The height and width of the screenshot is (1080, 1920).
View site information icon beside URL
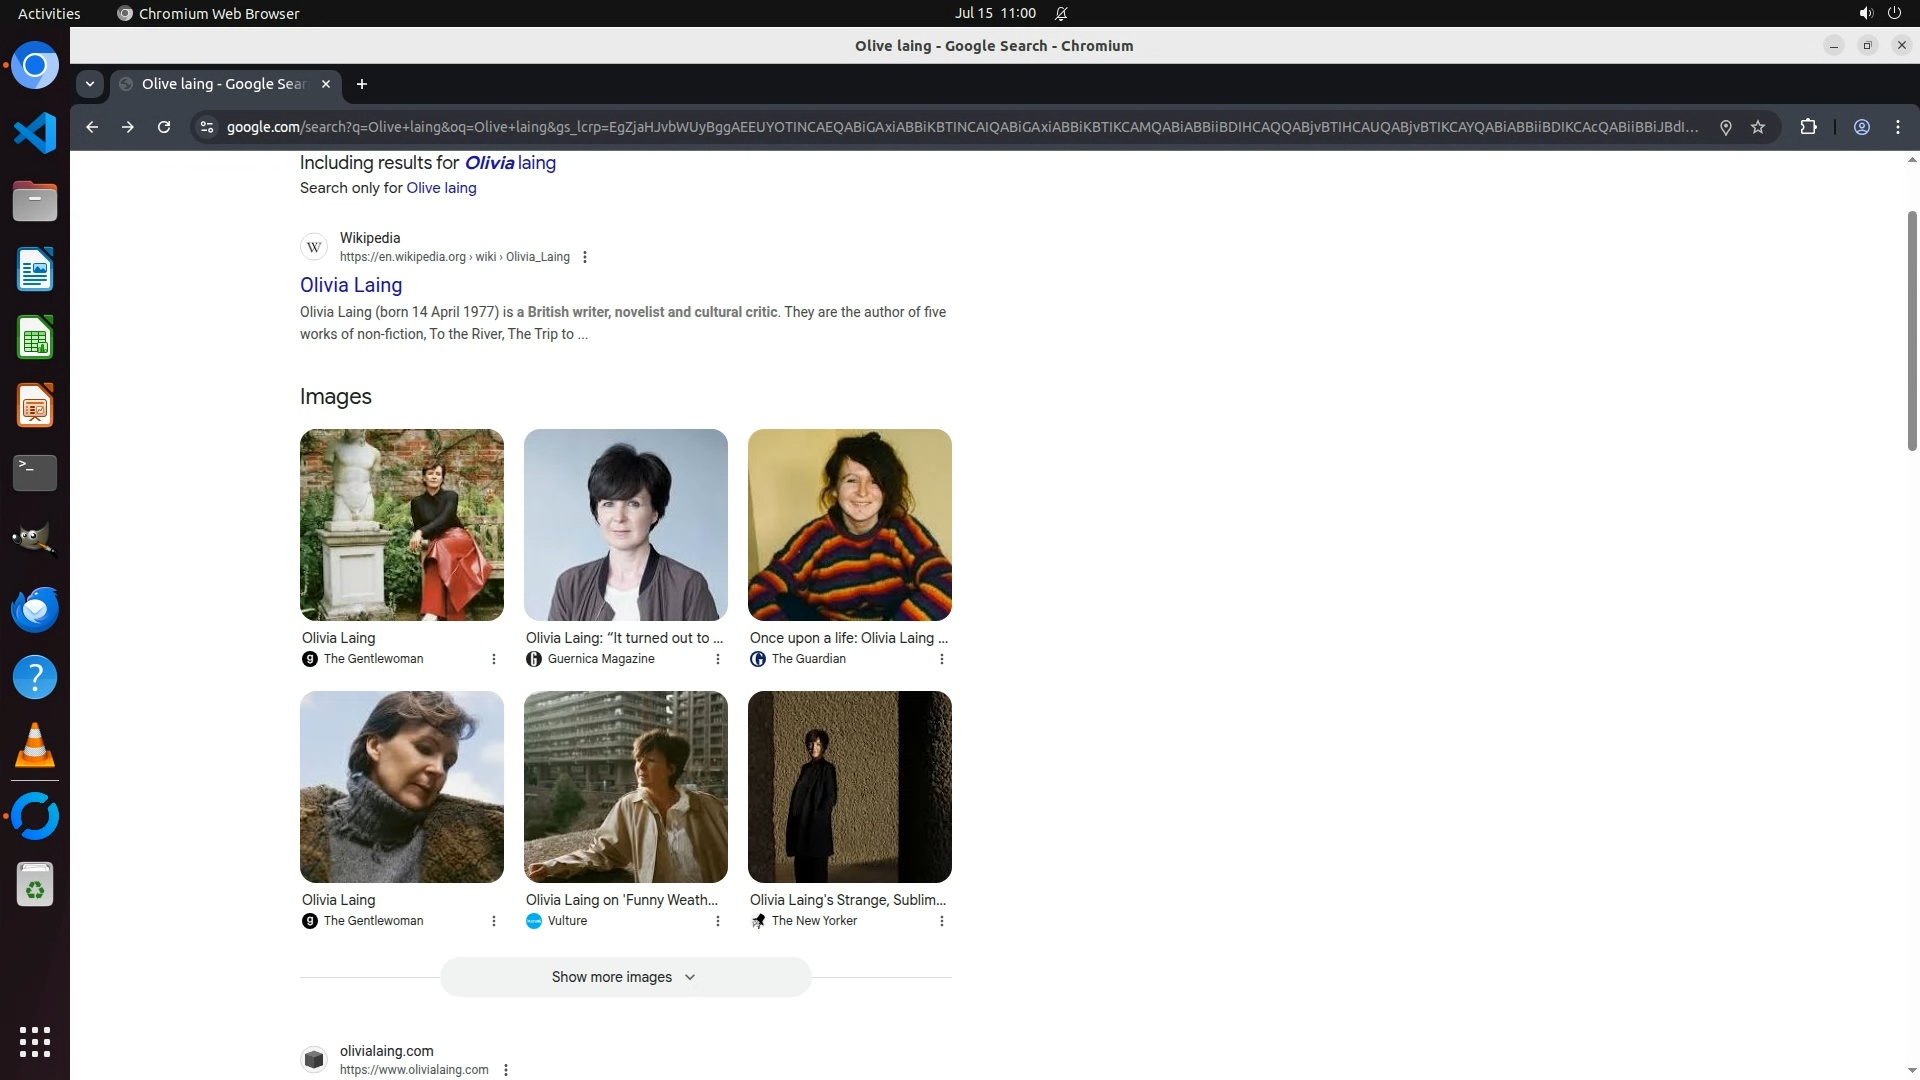coord(206,127)
